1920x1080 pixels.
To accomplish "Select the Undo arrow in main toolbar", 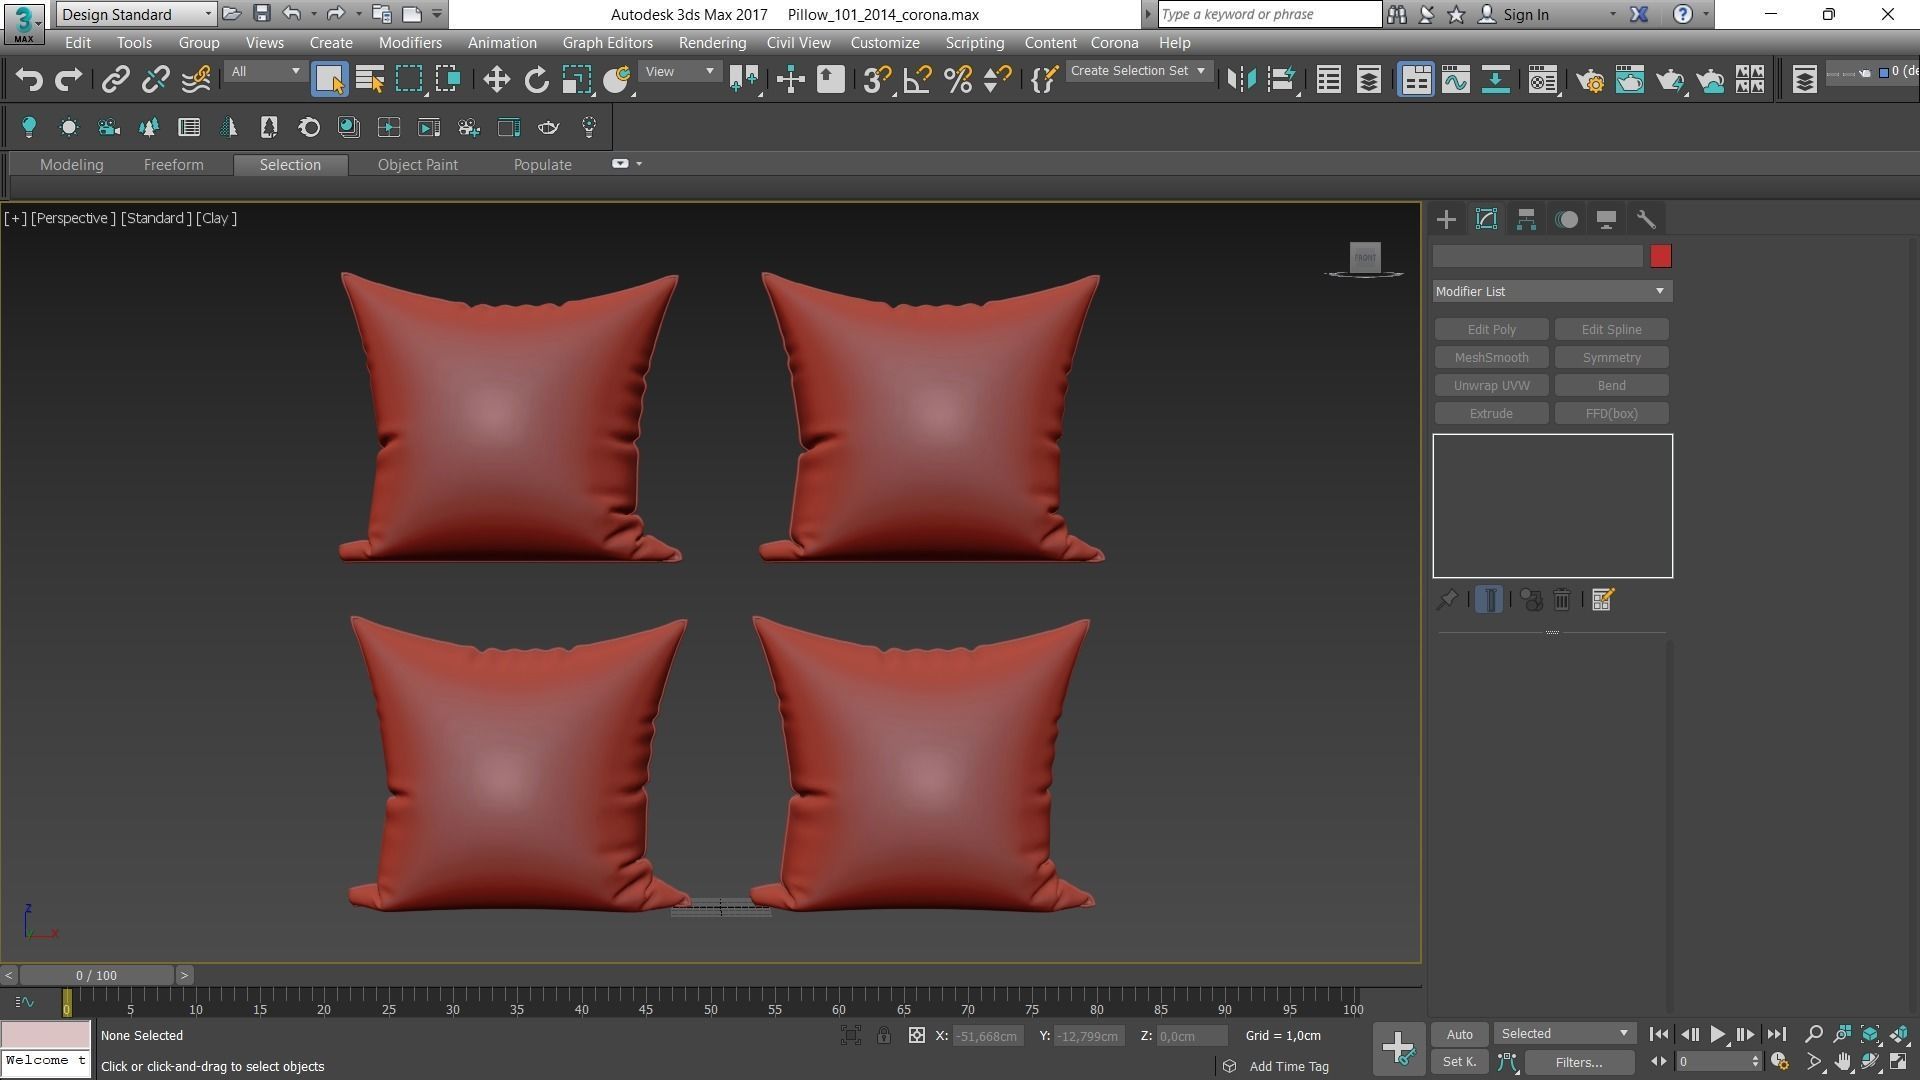I will (x=29, y=79).
